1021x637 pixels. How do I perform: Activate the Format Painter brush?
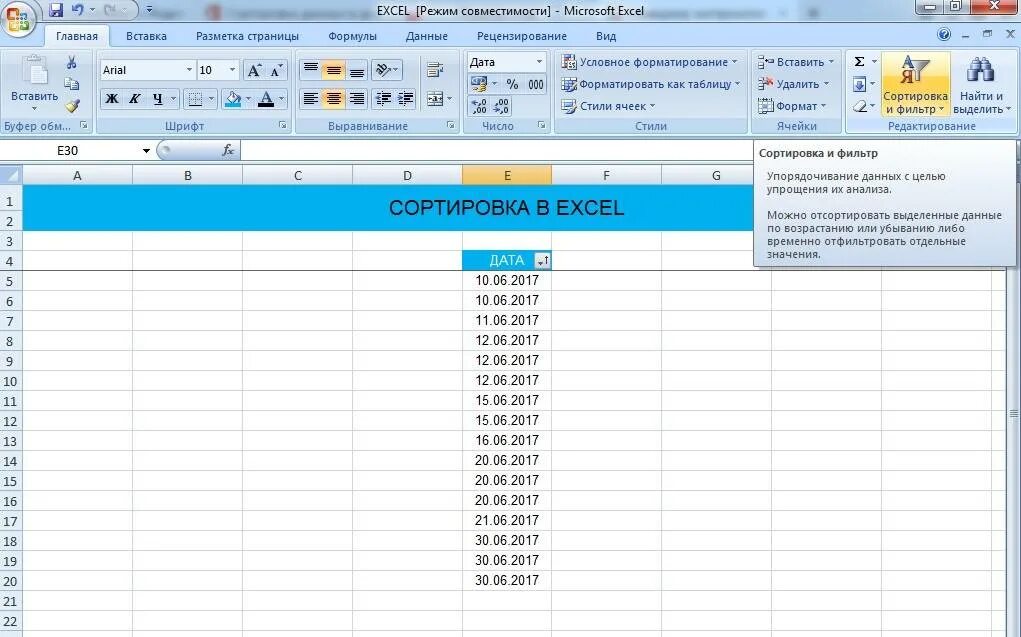[72, 106]
